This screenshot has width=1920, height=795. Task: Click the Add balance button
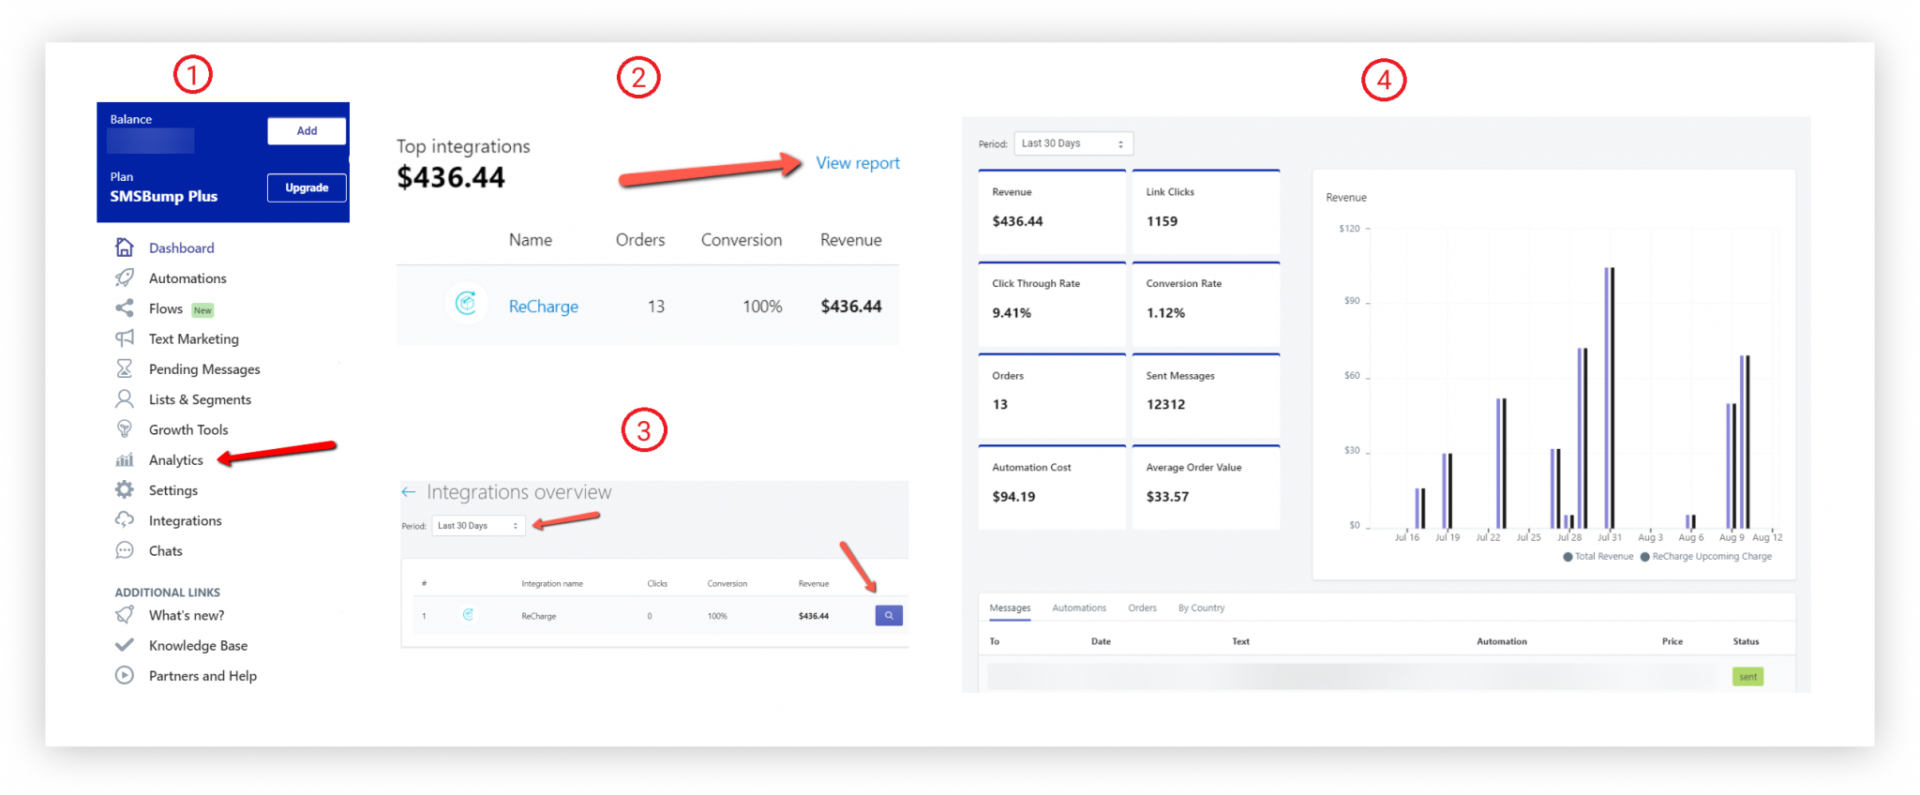pos(307,131)
